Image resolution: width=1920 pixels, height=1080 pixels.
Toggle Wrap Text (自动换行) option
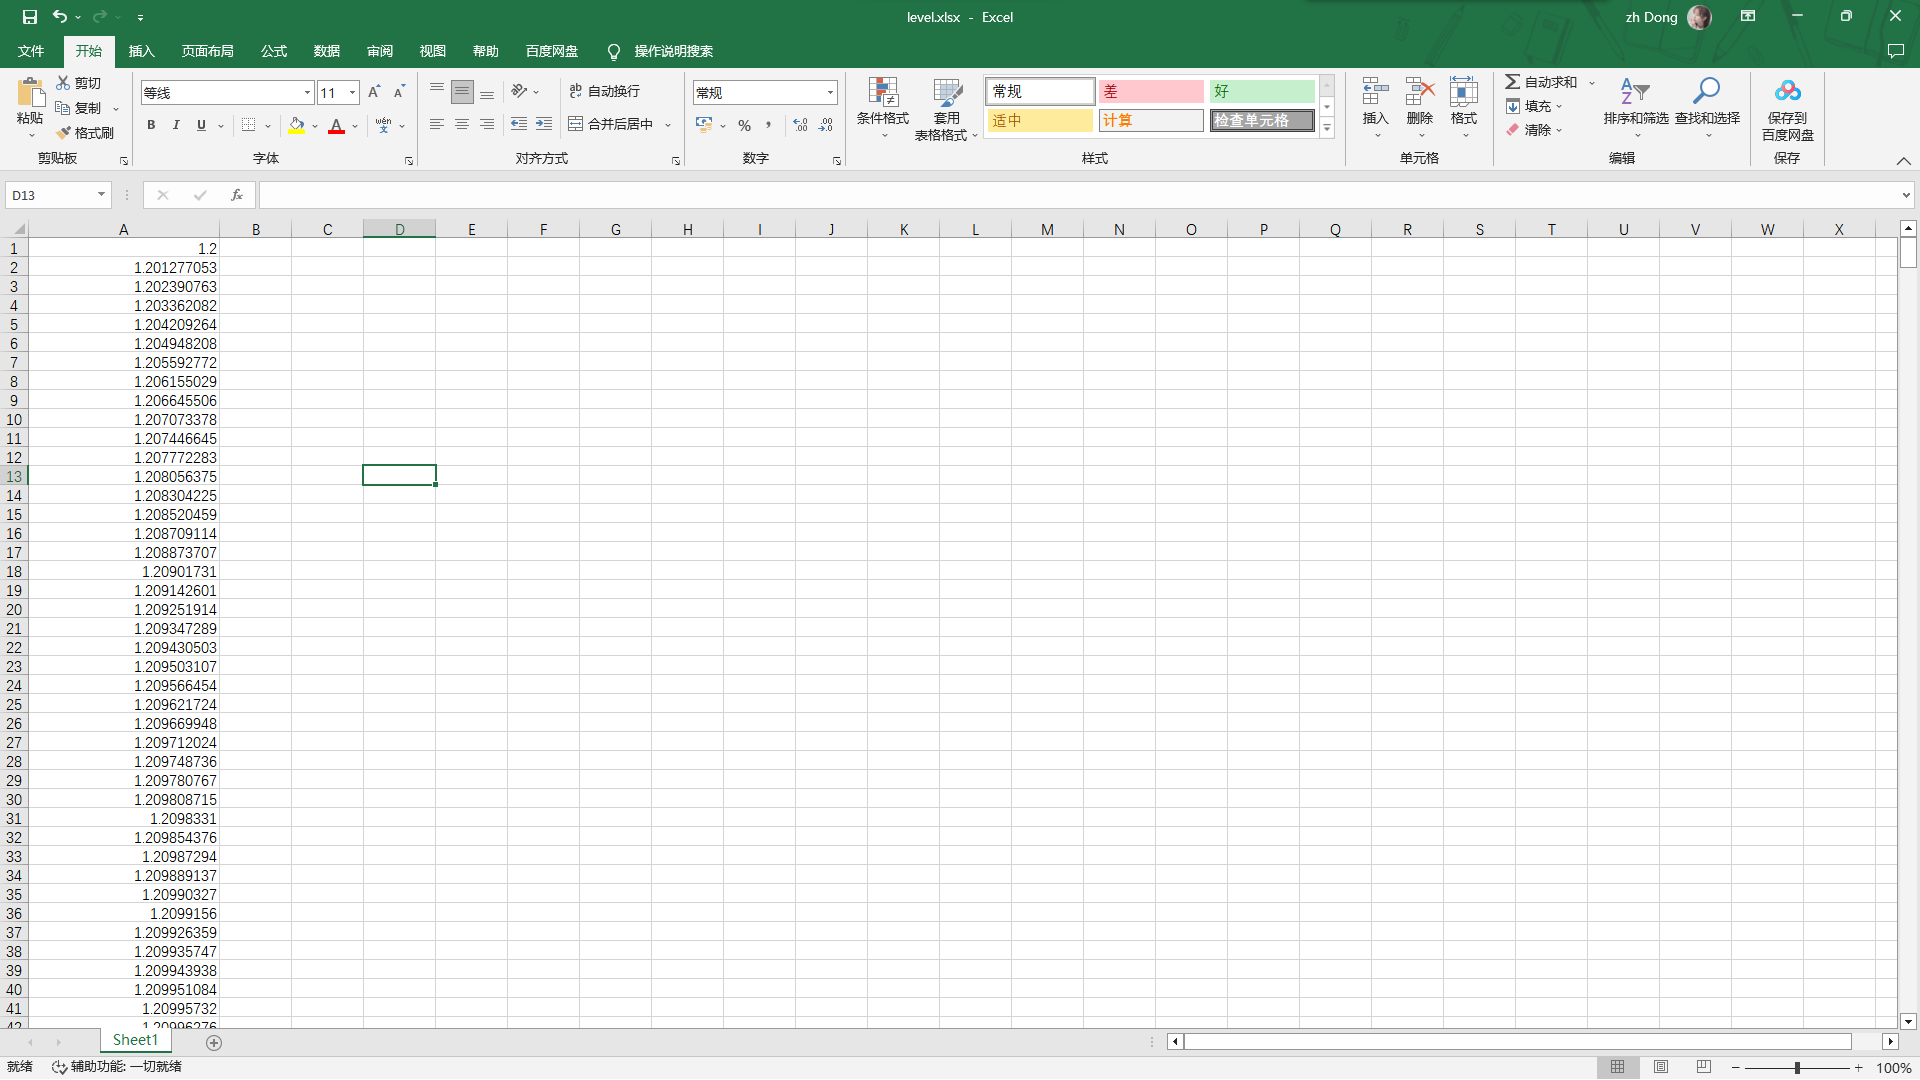click(x=604, y=91)
